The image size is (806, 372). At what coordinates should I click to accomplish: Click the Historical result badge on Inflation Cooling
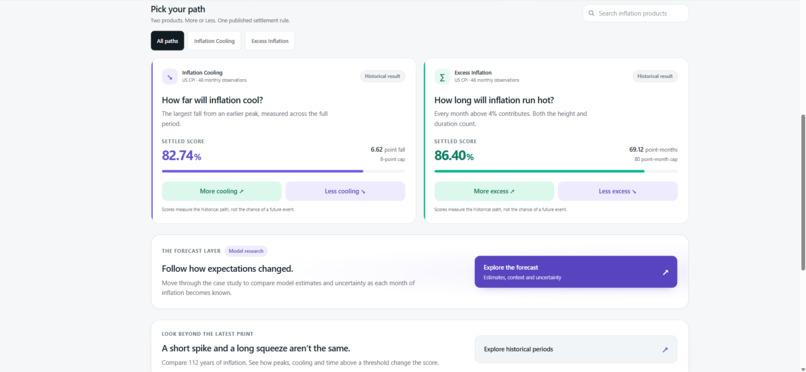click(382, 76)
